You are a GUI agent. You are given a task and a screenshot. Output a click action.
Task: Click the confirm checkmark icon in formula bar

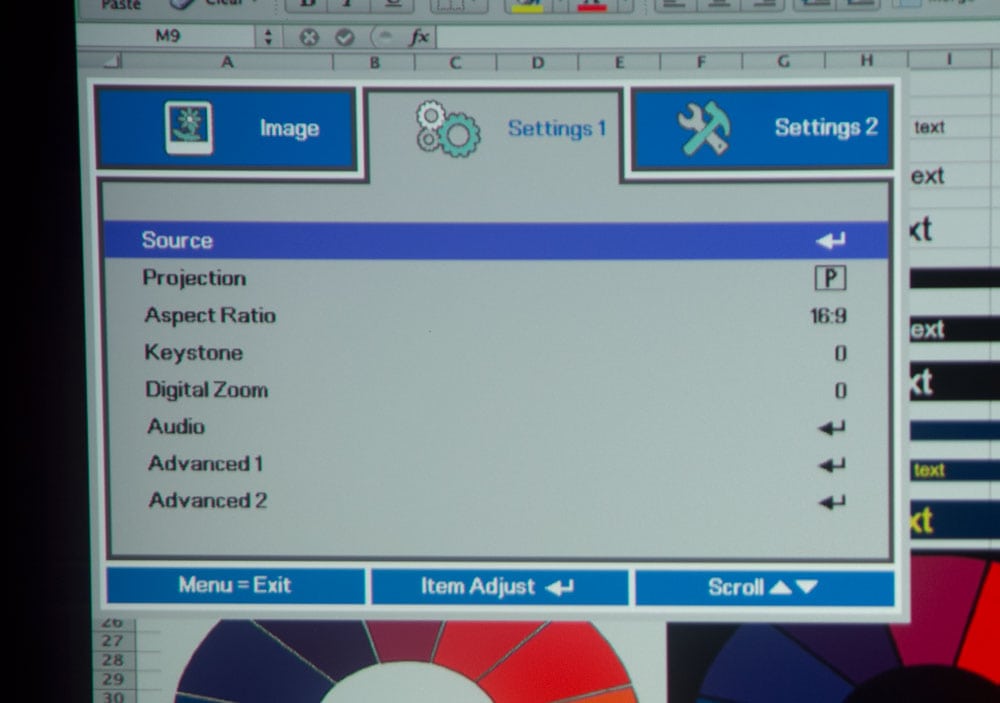click(345, 38)
